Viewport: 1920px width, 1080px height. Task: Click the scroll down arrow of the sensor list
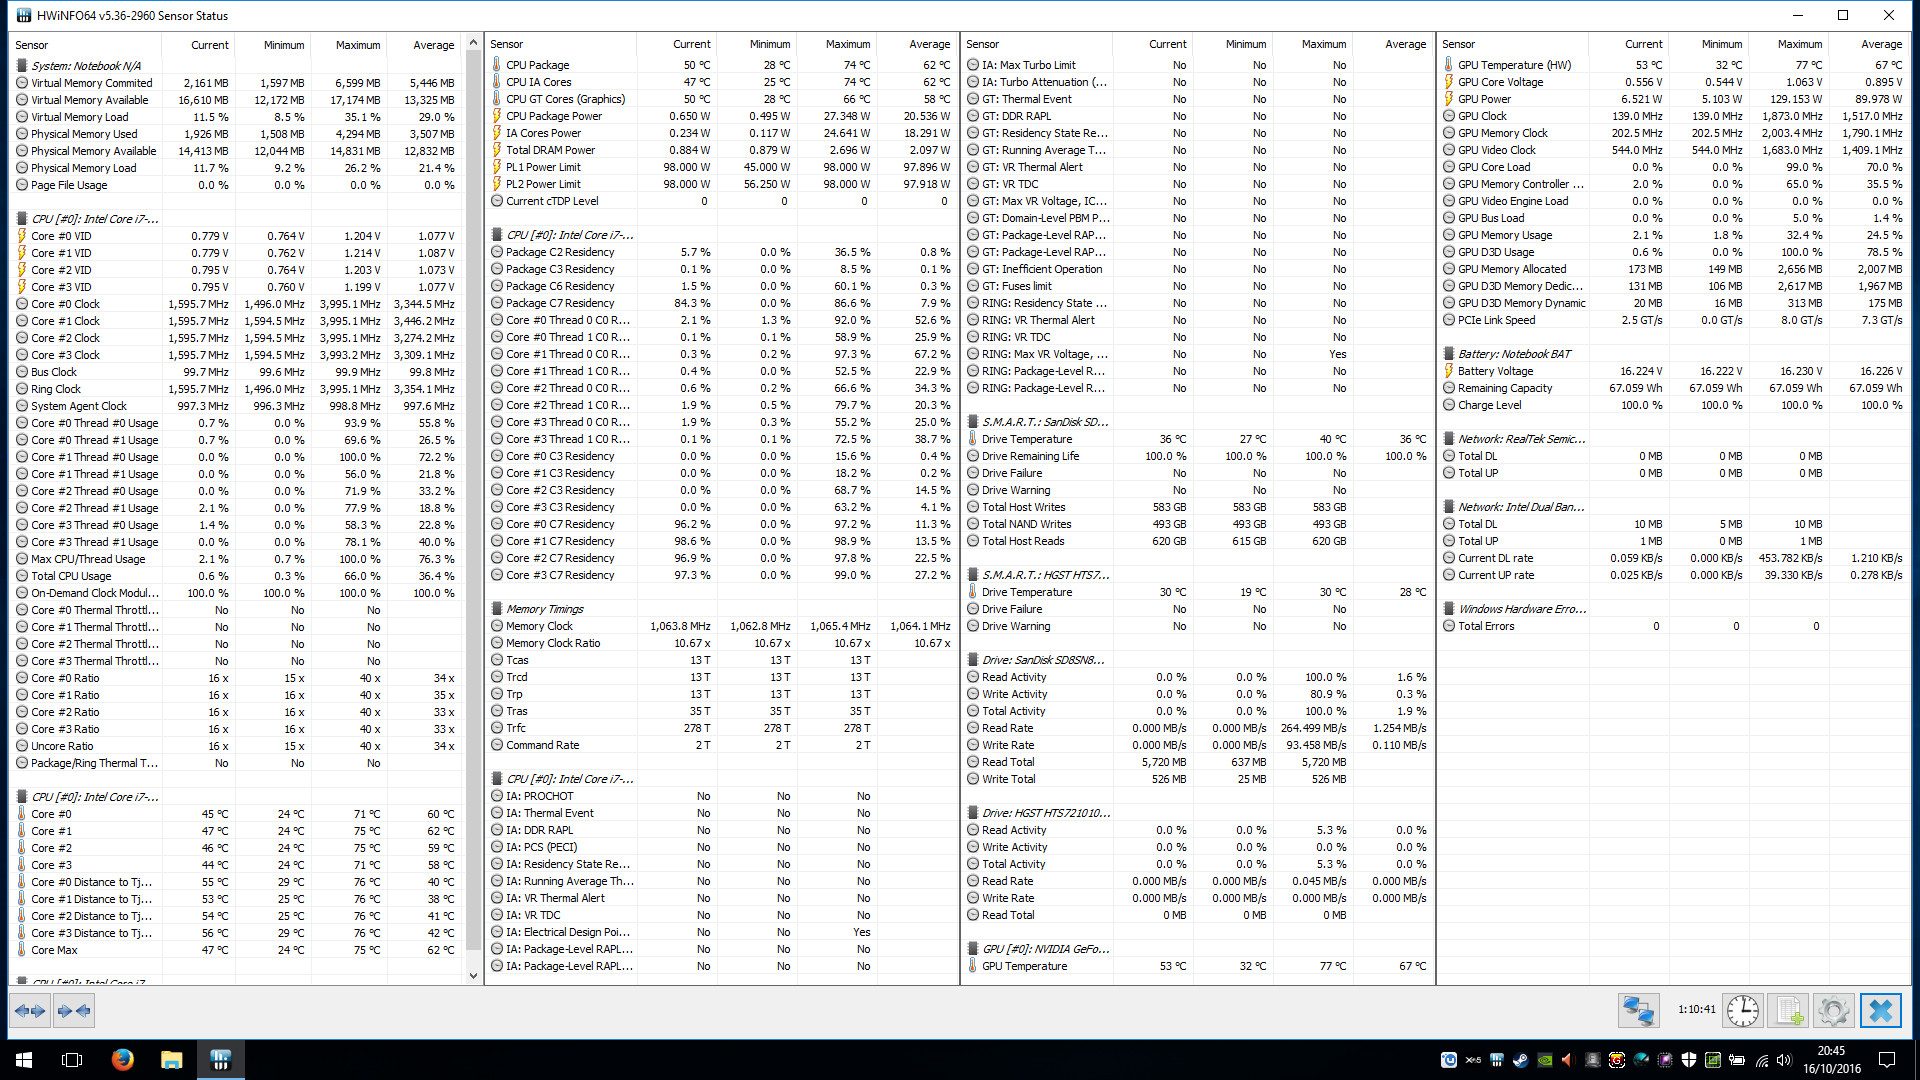(474, 976)
